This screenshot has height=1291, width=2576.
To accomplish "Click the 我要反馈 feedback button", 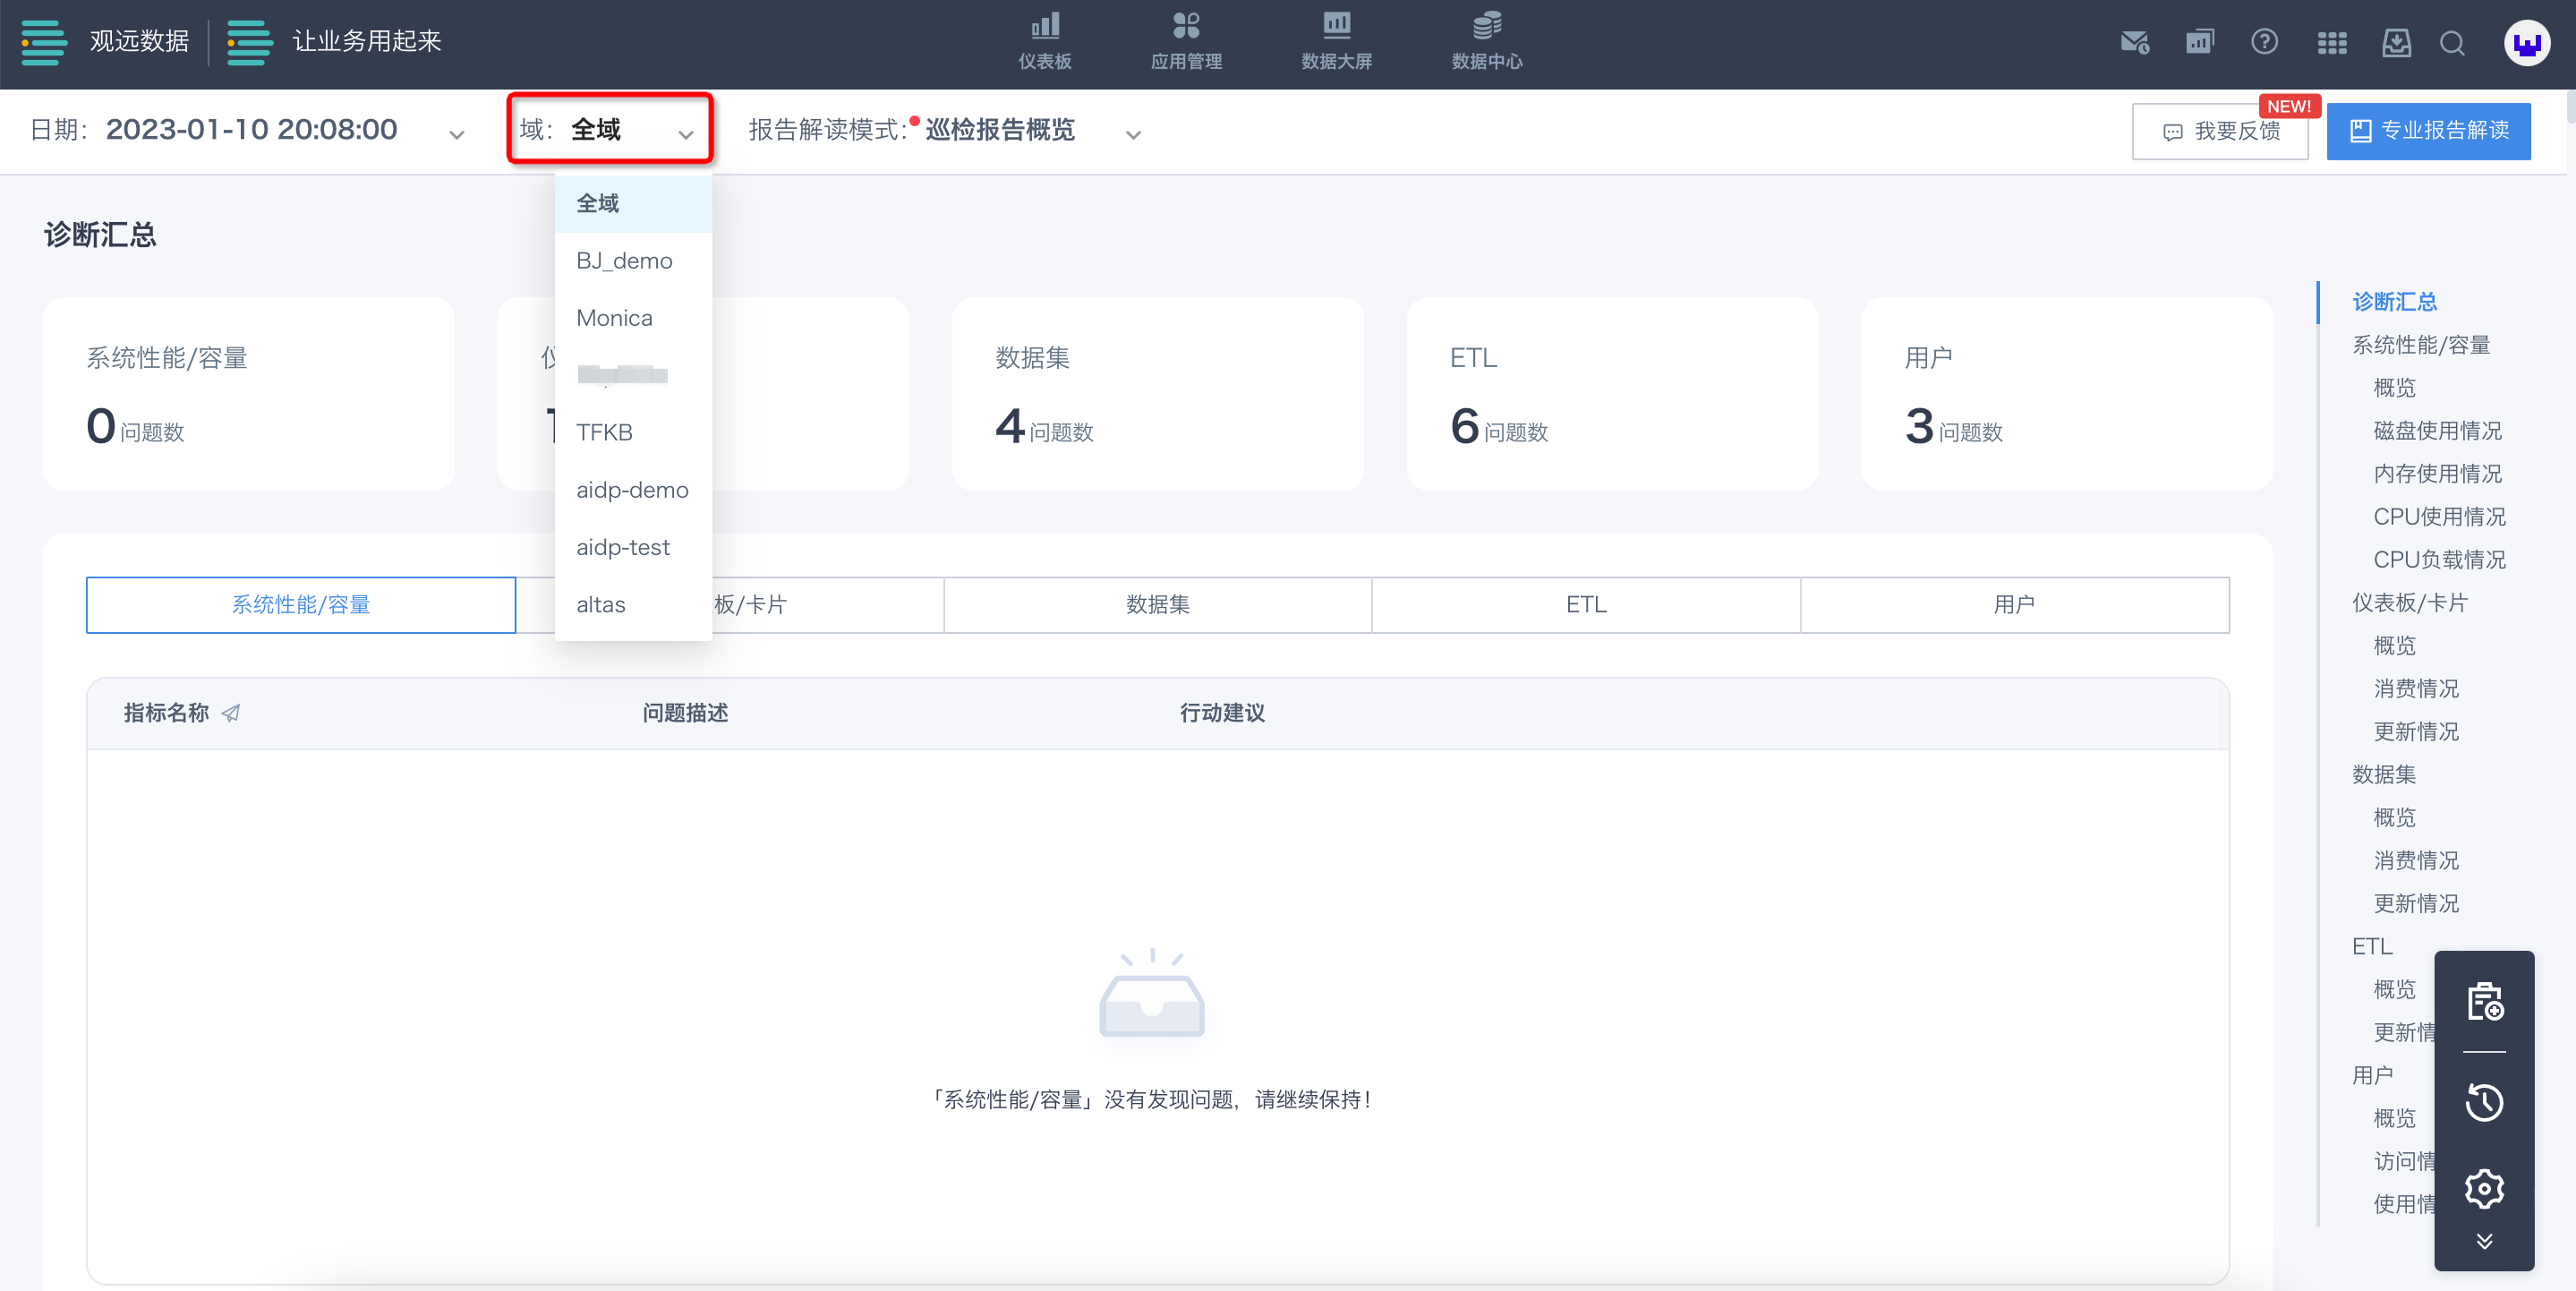I will (x=2220, y=131).
